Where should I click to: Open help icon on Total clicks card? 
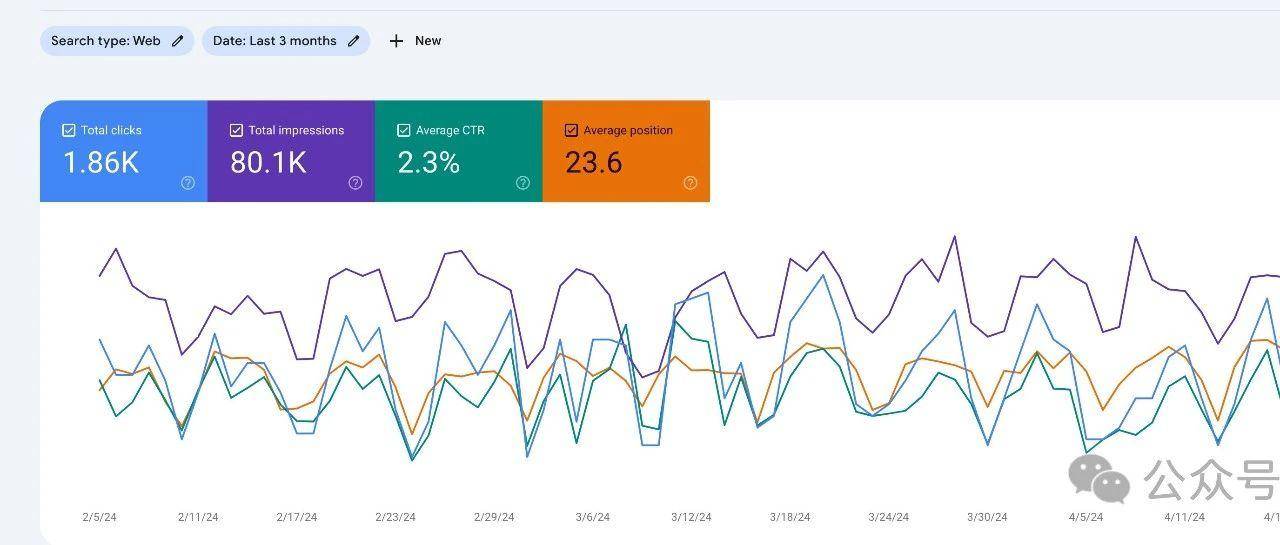click(188, 183)
